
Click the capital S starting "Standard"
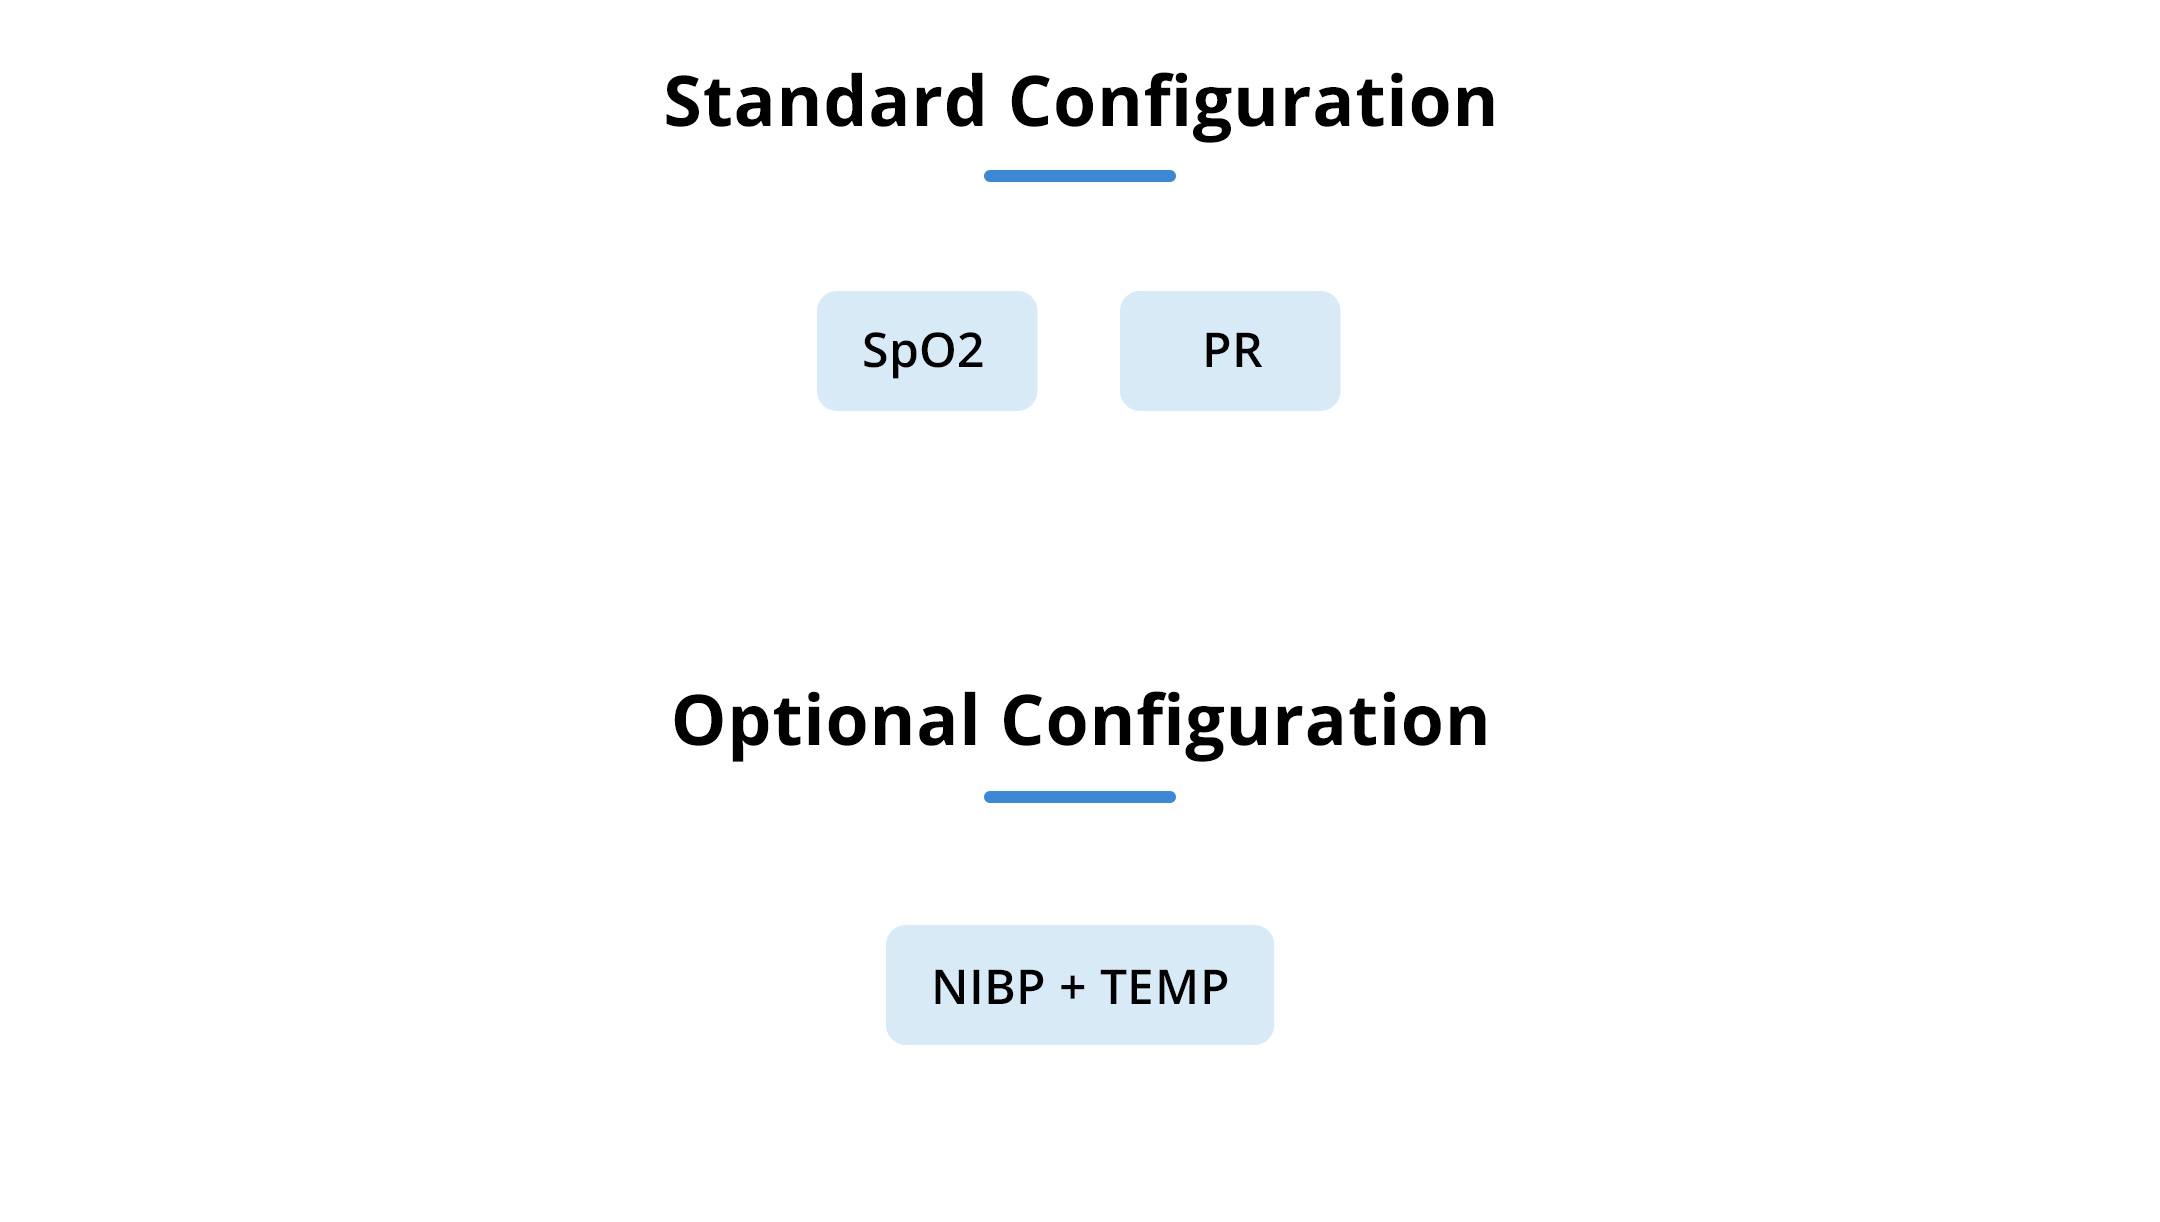686,102
